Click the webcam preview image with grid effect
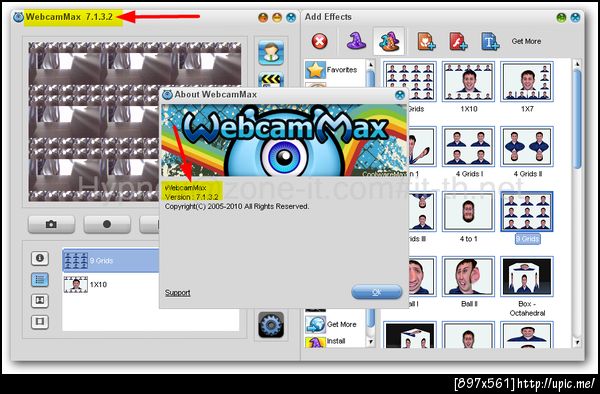600x394 pixels. 135,122
